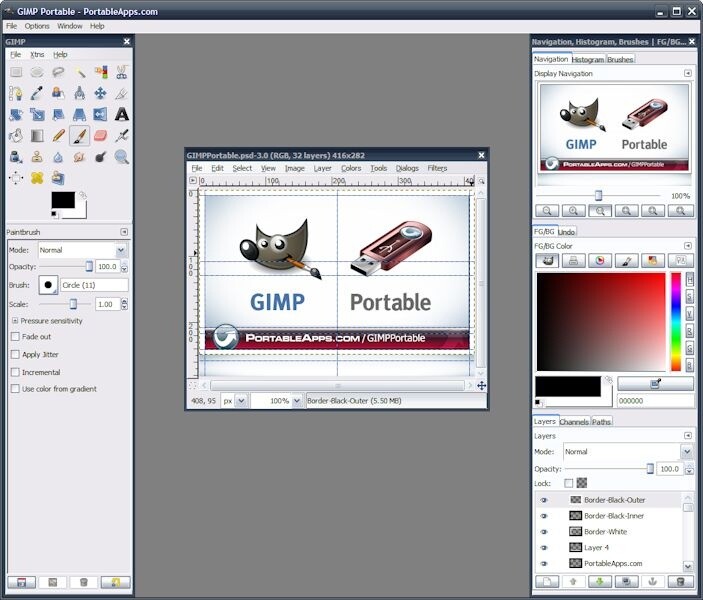This screenshot has height=600, width=703.
Task: Open the FG/BG Color tab menu arrow
Action: pyautogui.click(x=688, y=246)
